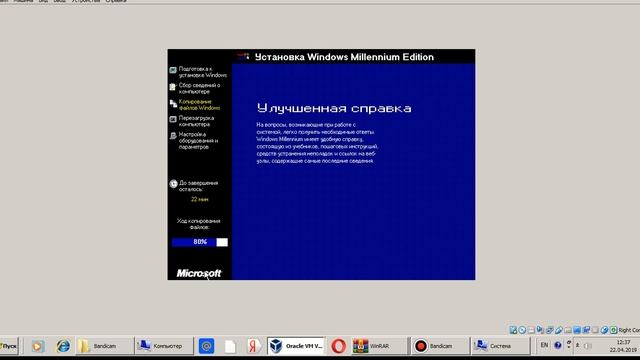Click the Настройка оборудования и параметров text
This screenshot has height=360, width=640.
pos(198,140)
